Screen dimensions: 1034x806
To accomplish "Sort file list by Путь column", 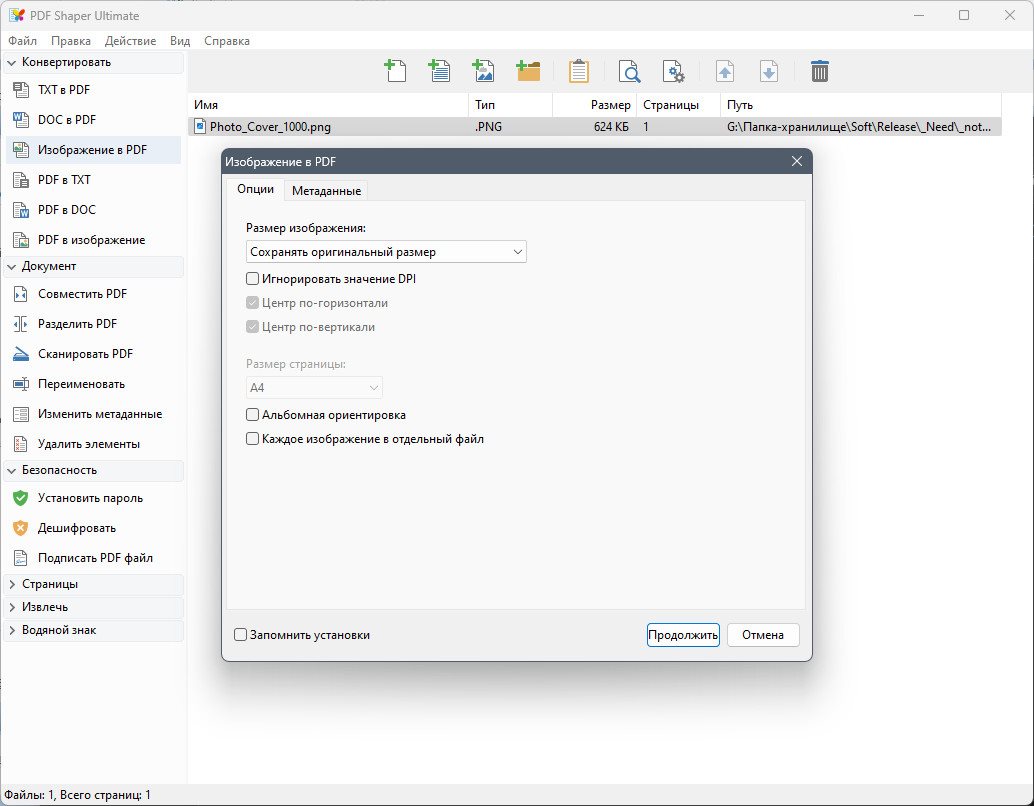I will (861, 105).
